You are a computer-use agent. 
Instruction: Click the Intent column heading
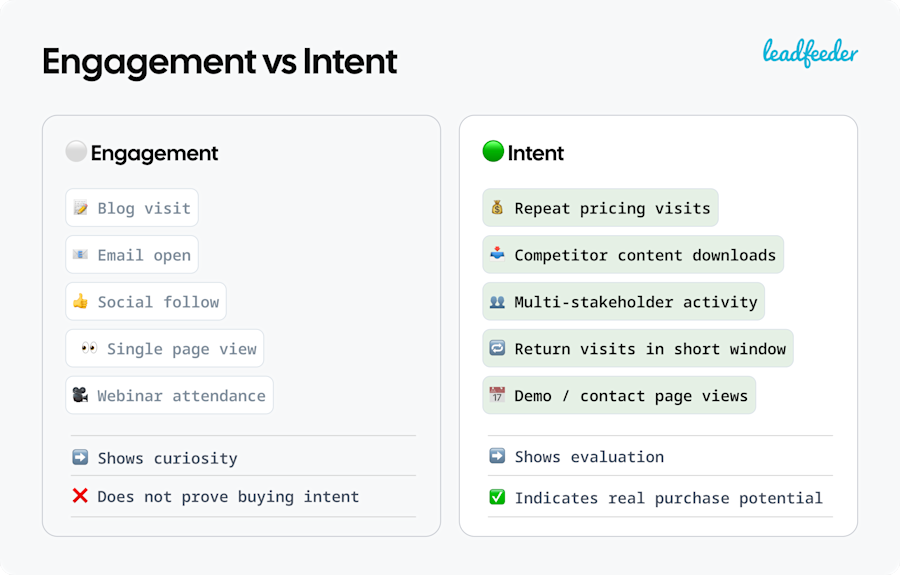coord(536,153)
